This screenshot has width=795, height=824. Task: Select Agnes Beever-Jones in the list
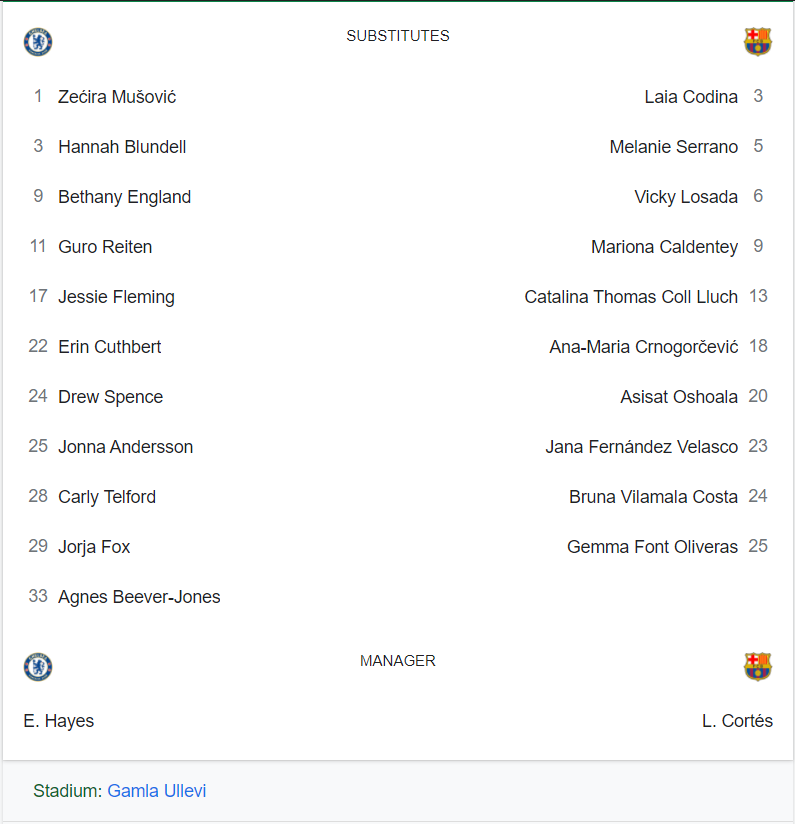click(139, 597)
